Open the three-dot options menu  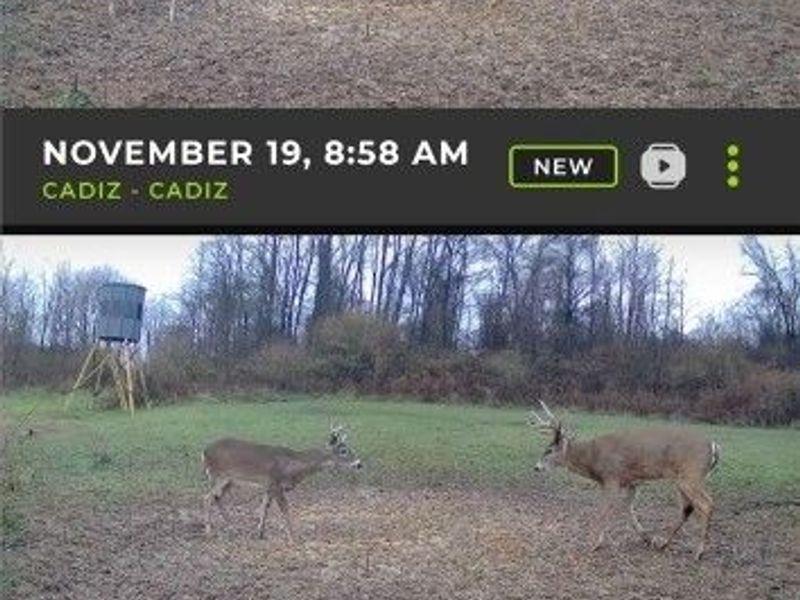733,166
